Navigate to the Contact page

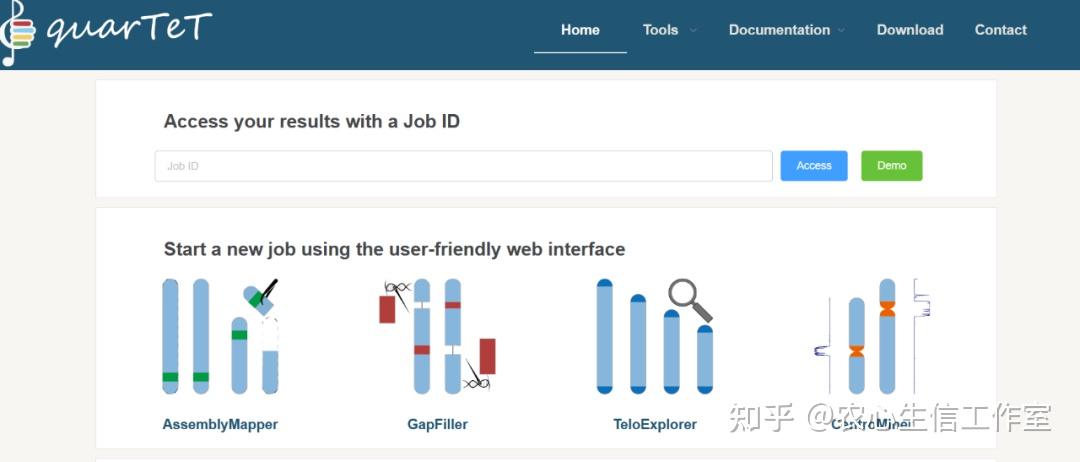(1000, 30)
